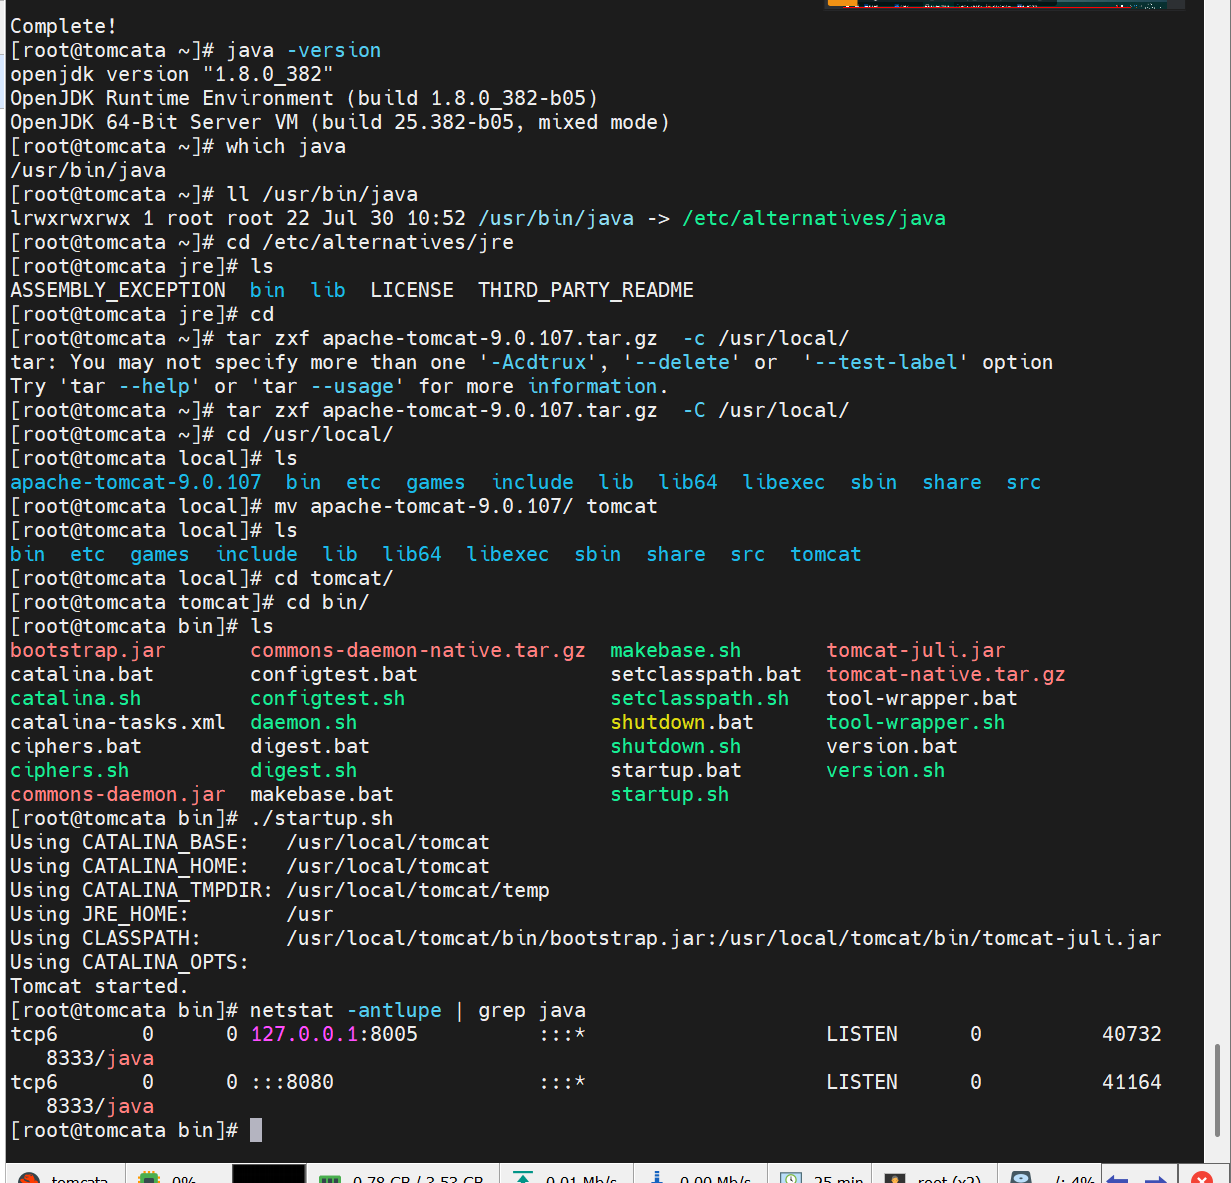Screen dimensions: 1231x1183
Task: Click the red tomcat-native.tar.gz file
Action: click(x=946, y=674)
